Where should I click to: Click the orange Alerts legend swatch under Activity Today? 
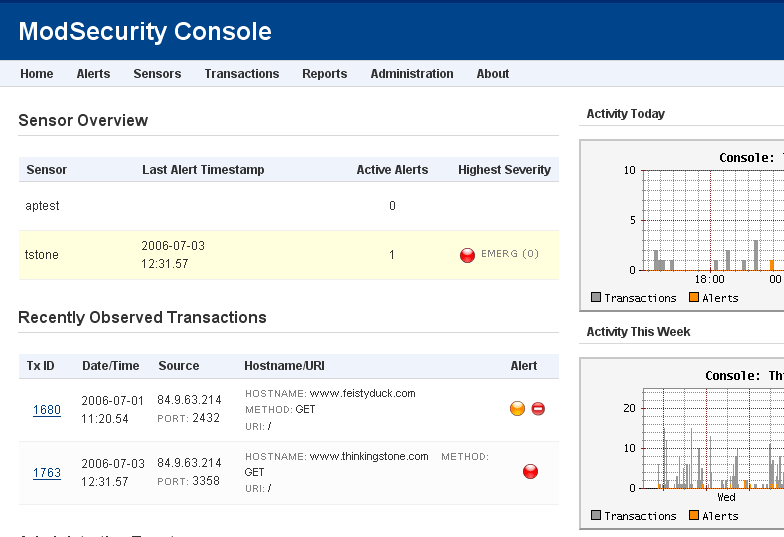pyautogui.click(x=693, y=297)
